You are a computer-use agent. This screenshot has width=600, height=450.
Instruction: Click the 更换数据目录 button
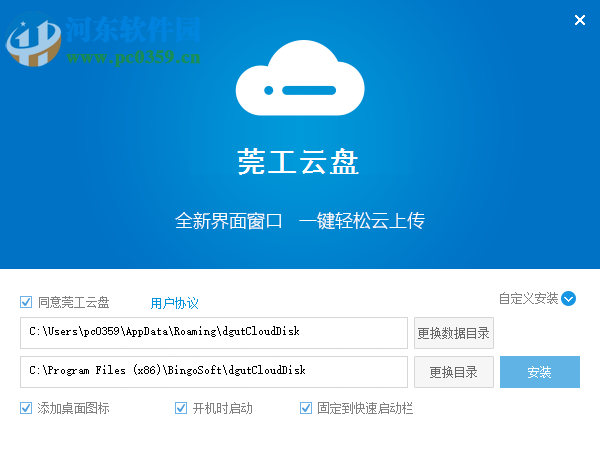coord(454,333)
